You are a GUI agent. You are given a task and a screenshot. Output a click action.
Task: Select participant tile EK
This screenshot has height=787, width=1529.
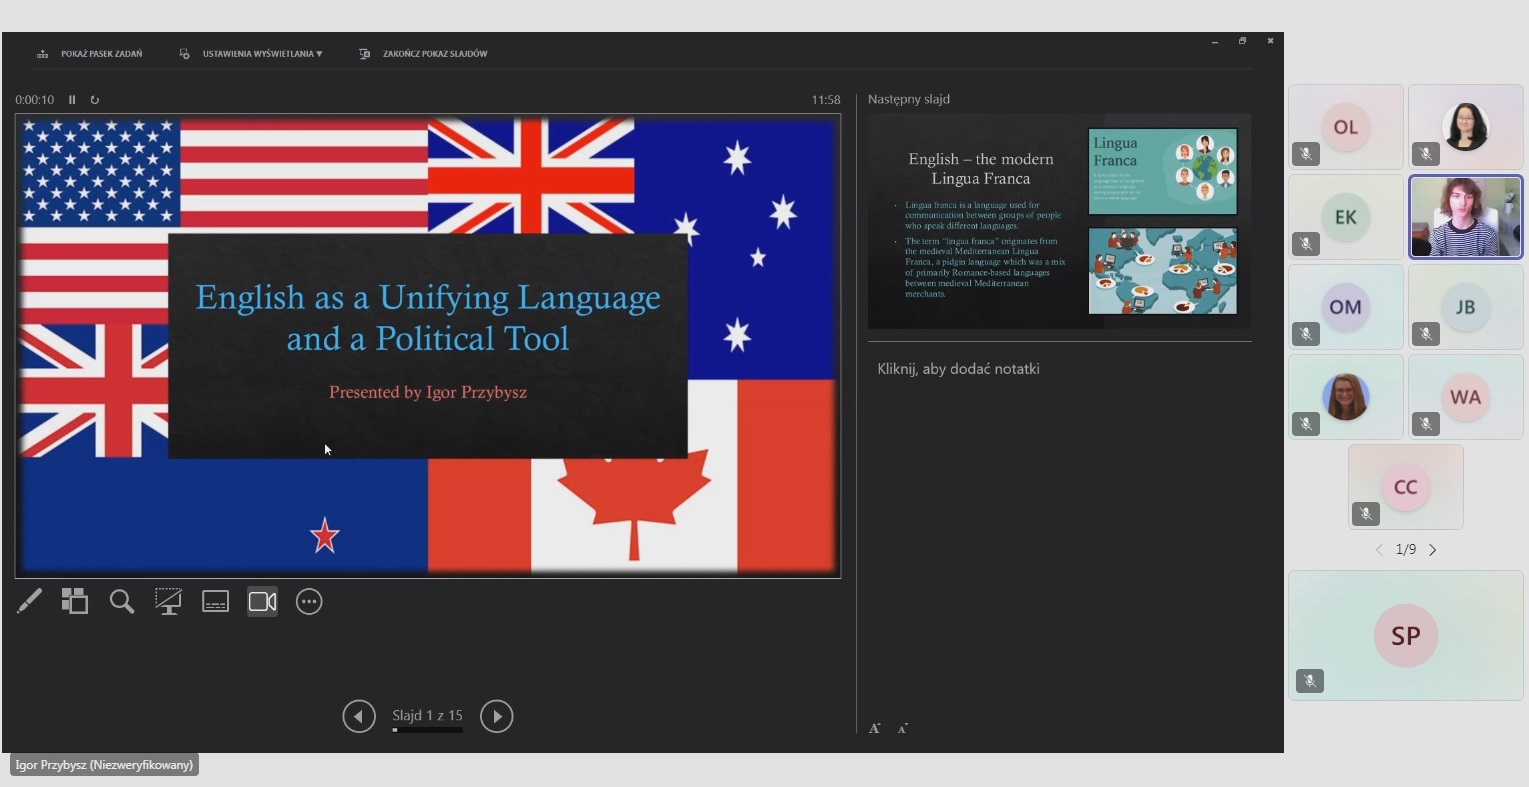tap(1346, 217)
